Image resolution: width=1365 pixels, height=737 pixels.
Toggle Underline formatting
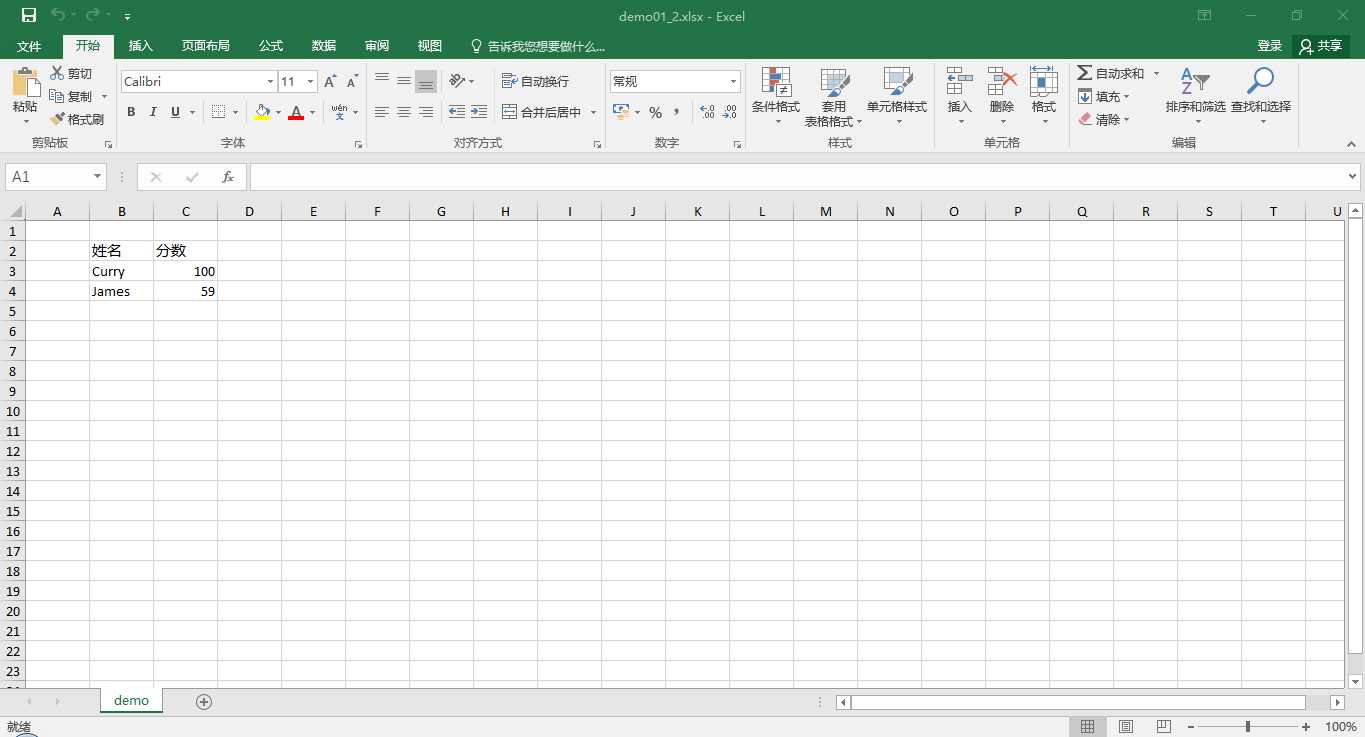176,112
